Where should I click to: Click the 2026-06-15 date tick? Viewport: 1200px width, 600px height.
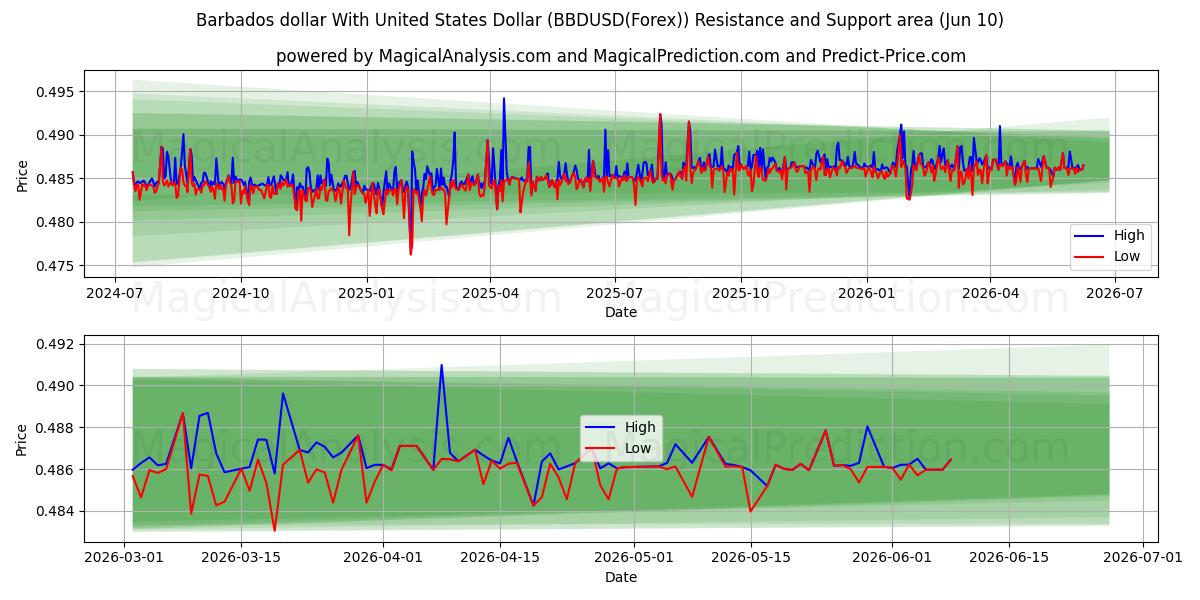1010,559
